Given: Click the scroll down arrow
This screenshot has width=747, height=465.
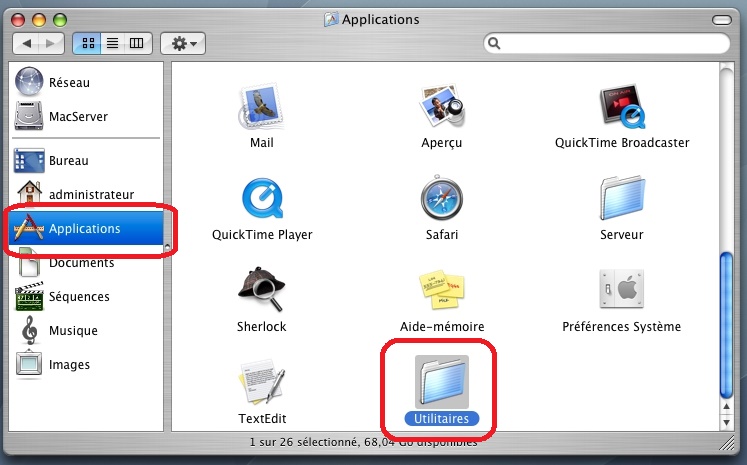Looking at the screenshot, I should [727, 422].
